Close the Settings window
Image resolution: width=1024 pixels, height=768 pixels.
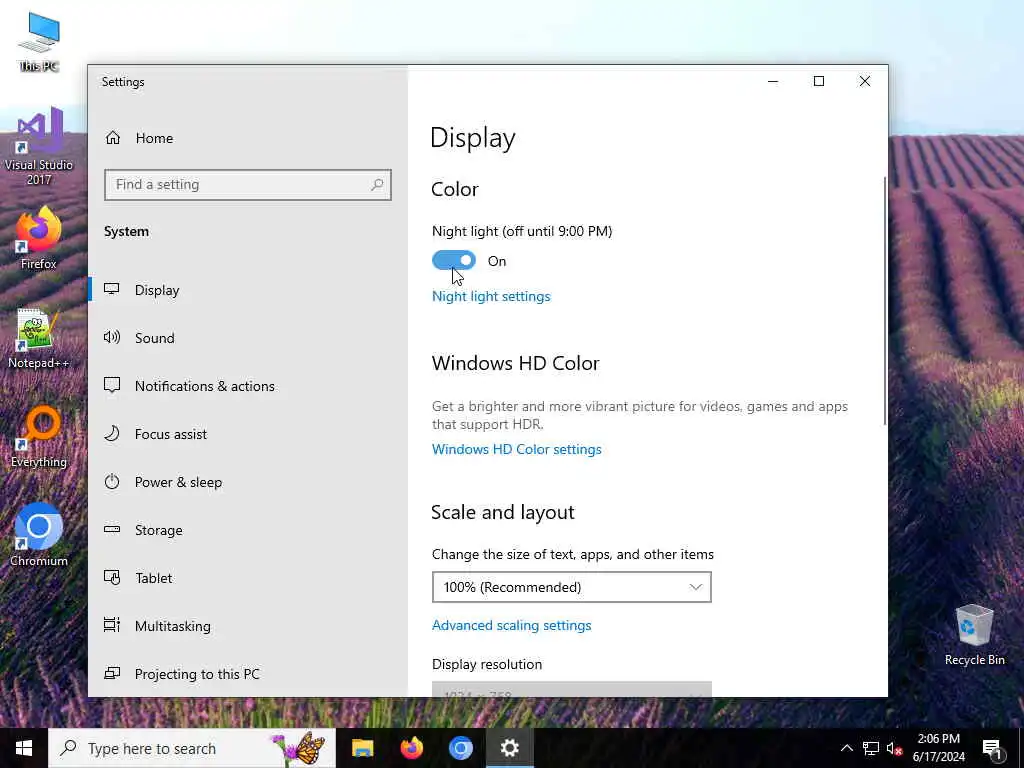[865, 82]
